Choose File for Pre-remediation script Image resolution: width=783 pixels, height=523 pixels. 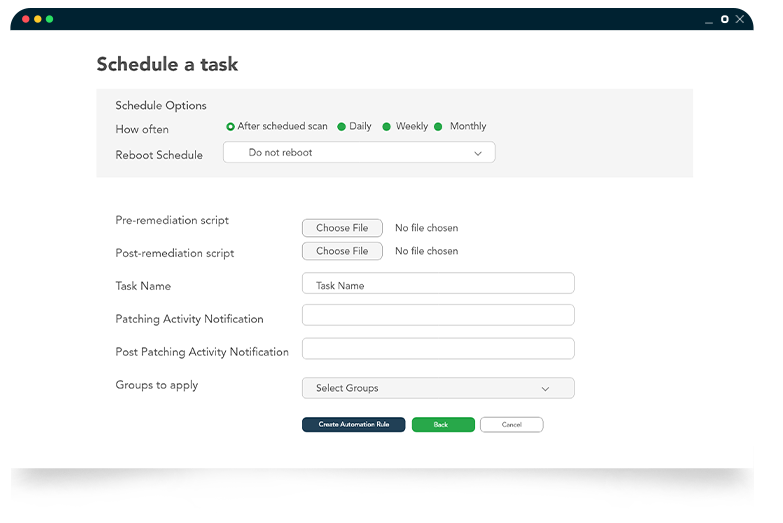point(342,228)
